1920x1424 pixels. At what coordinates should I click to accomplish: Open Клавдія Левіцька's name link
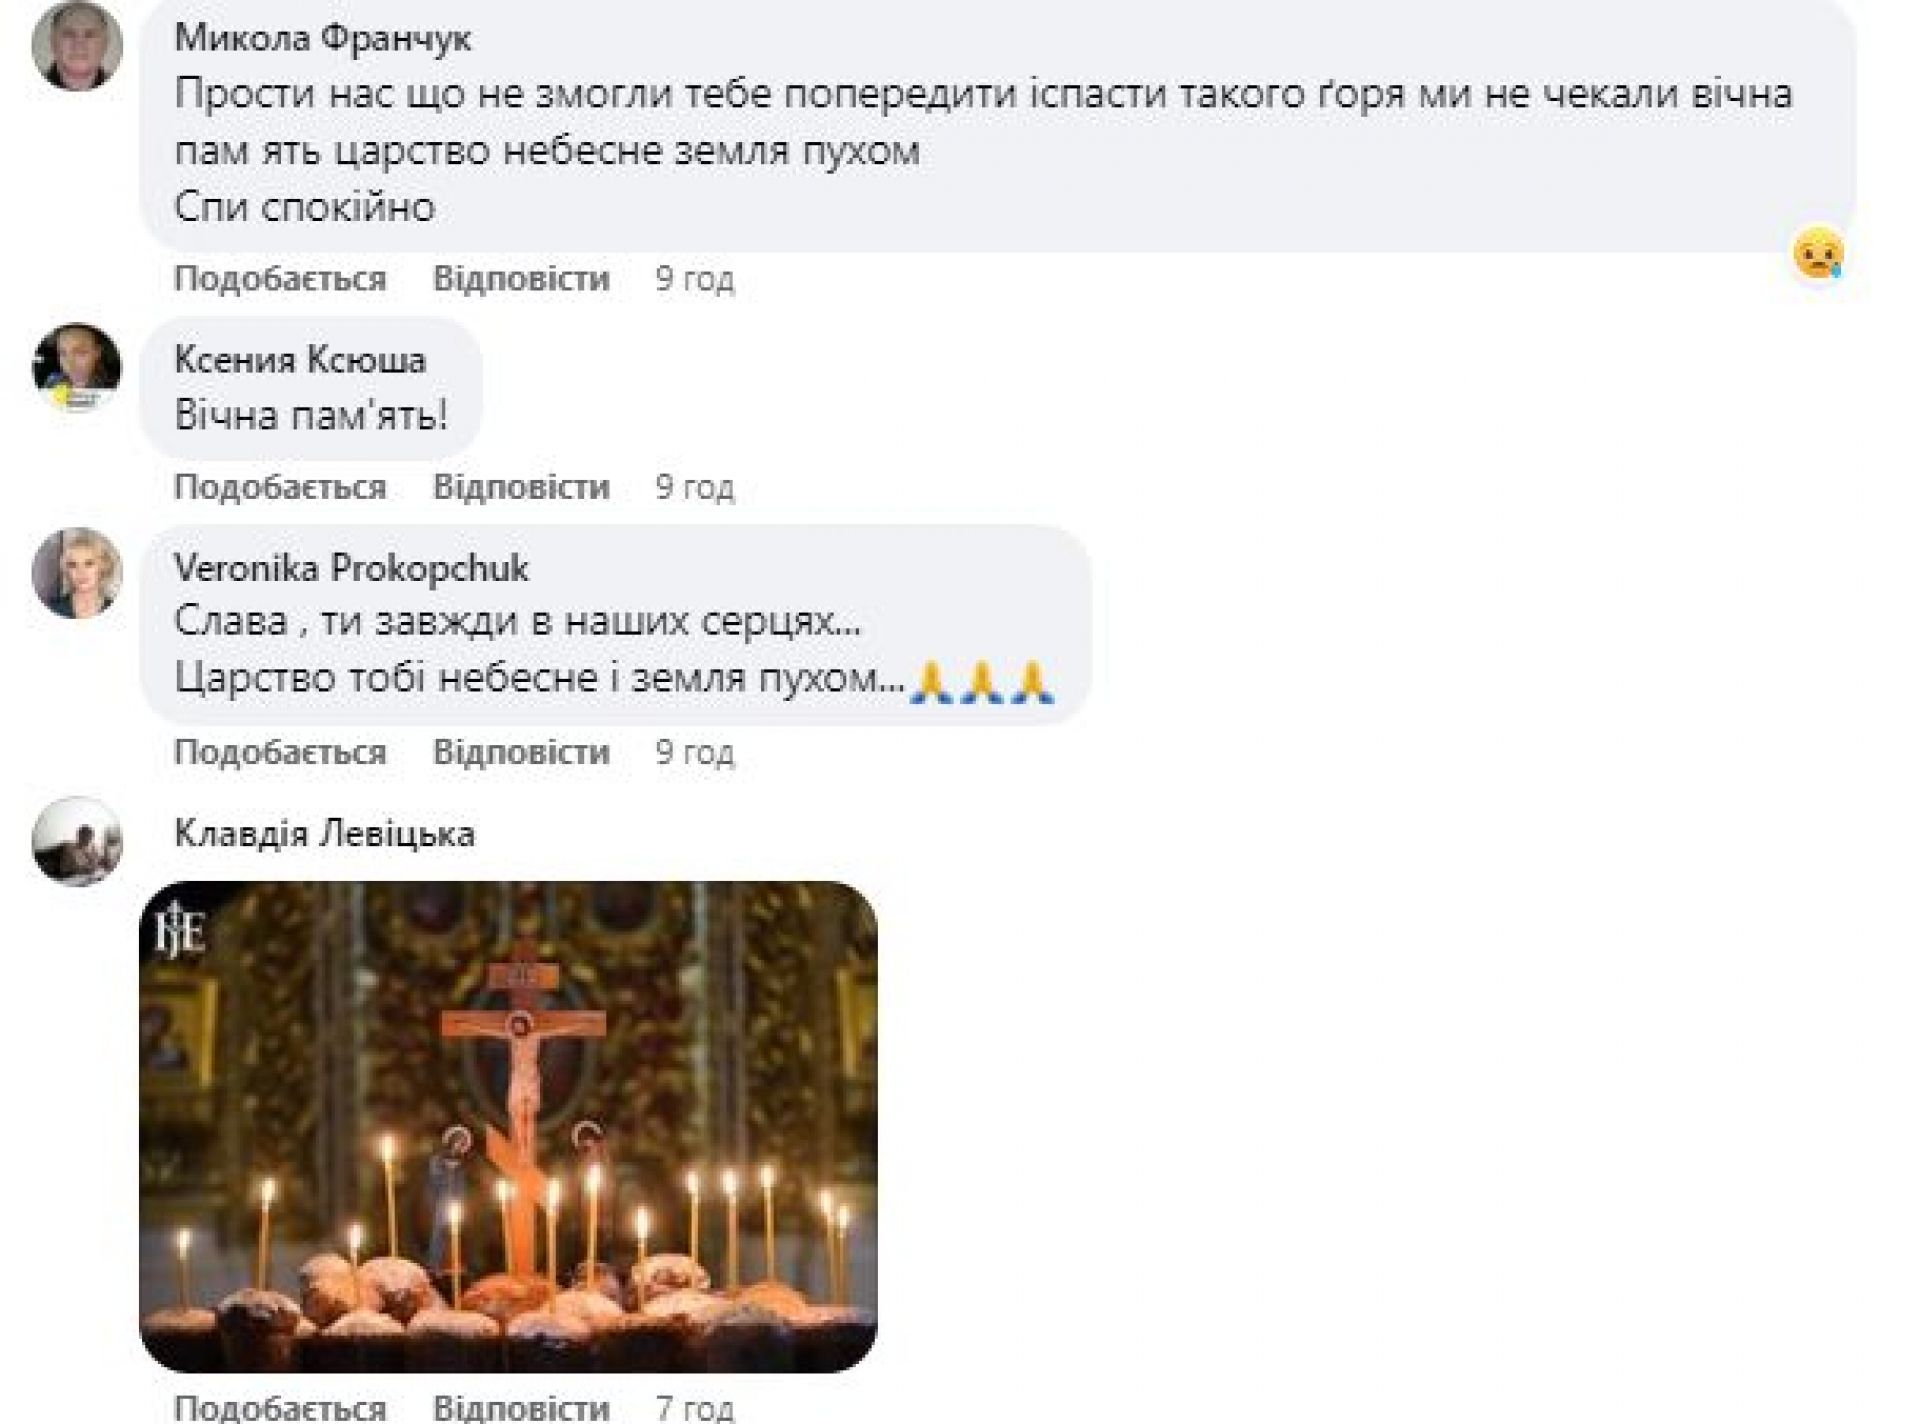pos(324,833)
